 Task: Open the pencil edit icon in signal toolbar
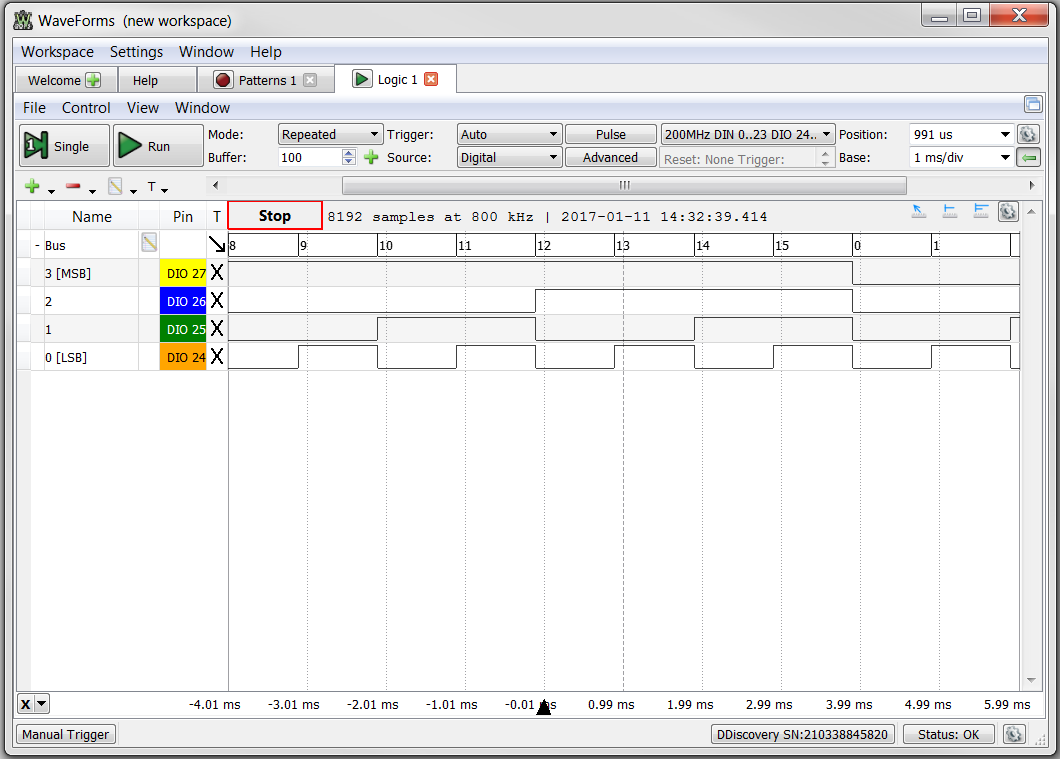(116, 187)
